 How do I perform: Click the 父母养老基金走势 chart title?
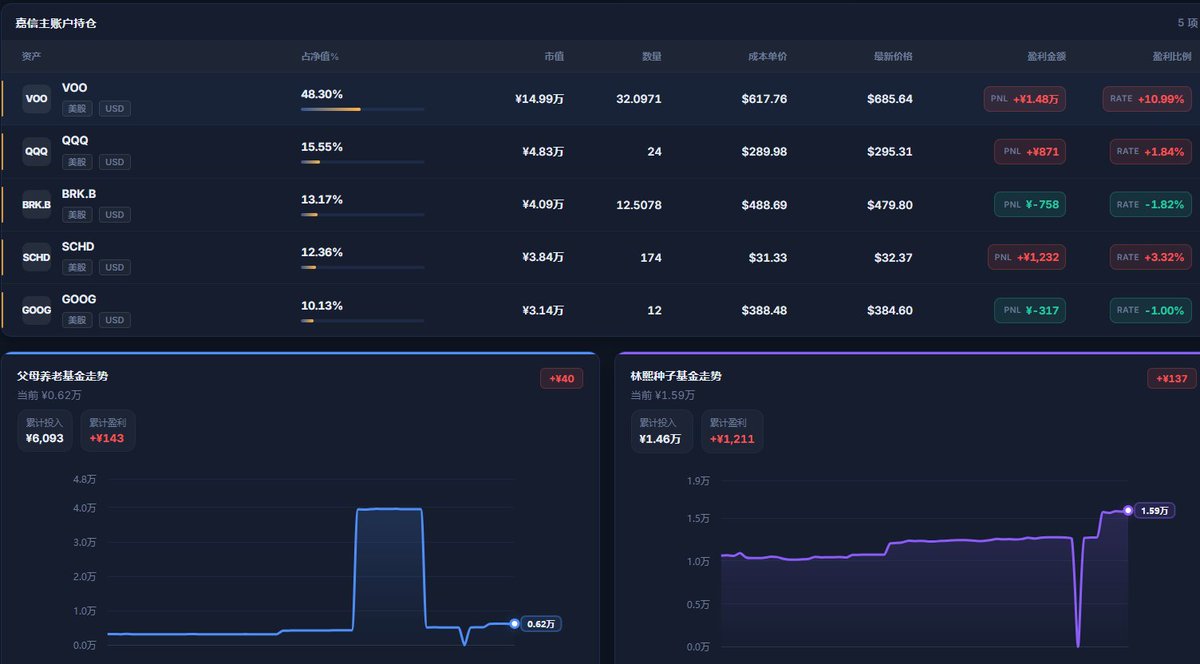(x=62, y=377)
